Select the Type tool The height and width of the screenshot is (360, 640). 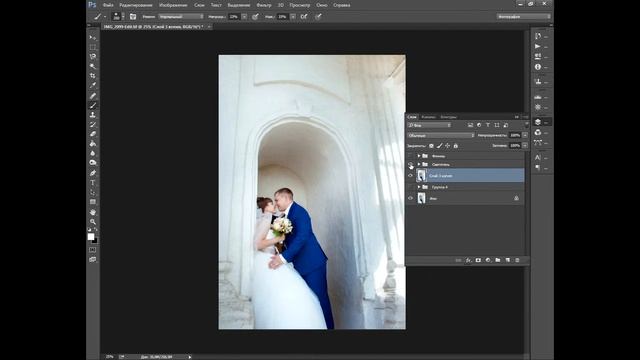click(93, 182)
